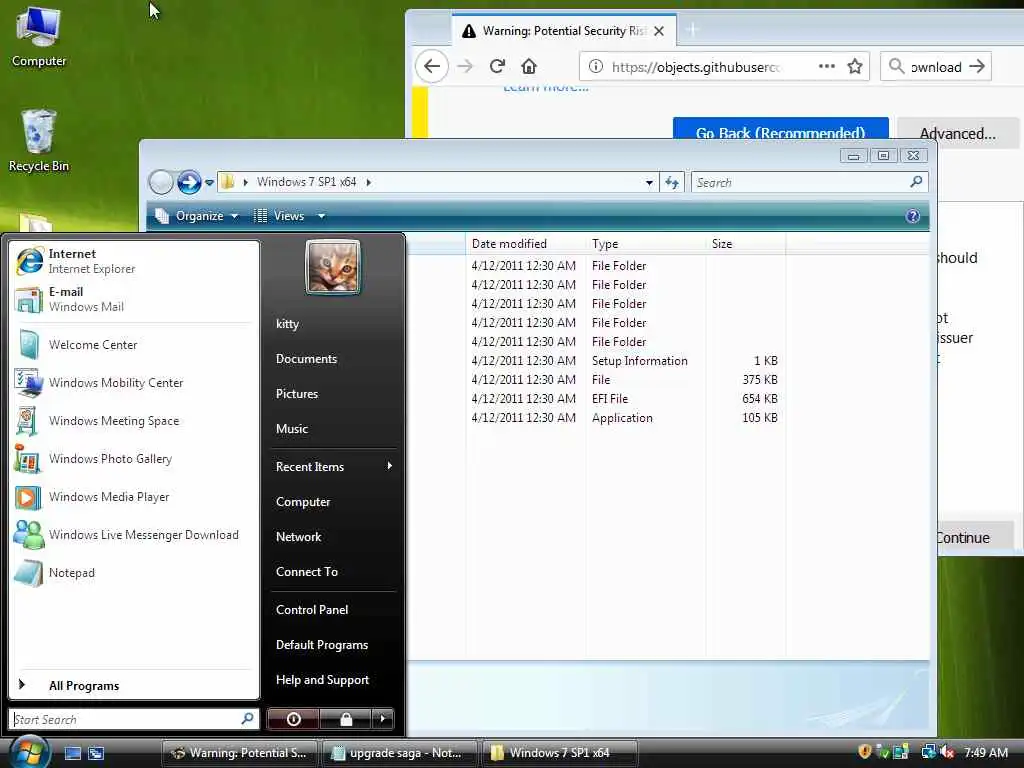This screenshot has width=1024, height=768.
Task: Go to Firefox home page
Action: coord(529,66)
